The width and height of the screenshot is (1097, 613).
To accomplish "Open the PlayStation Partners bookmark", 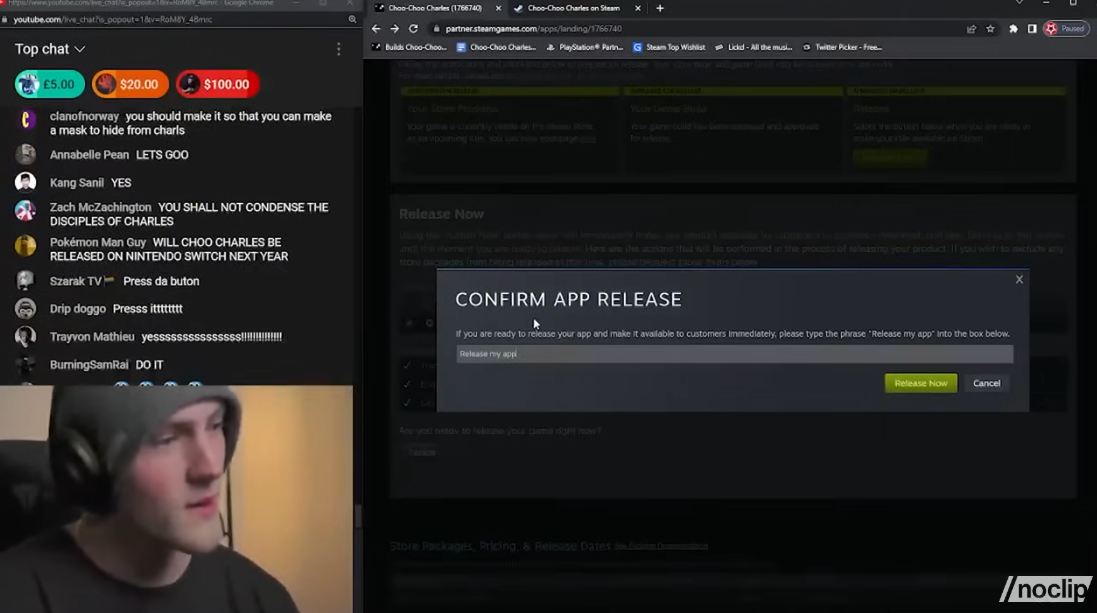I will [584, 47].
